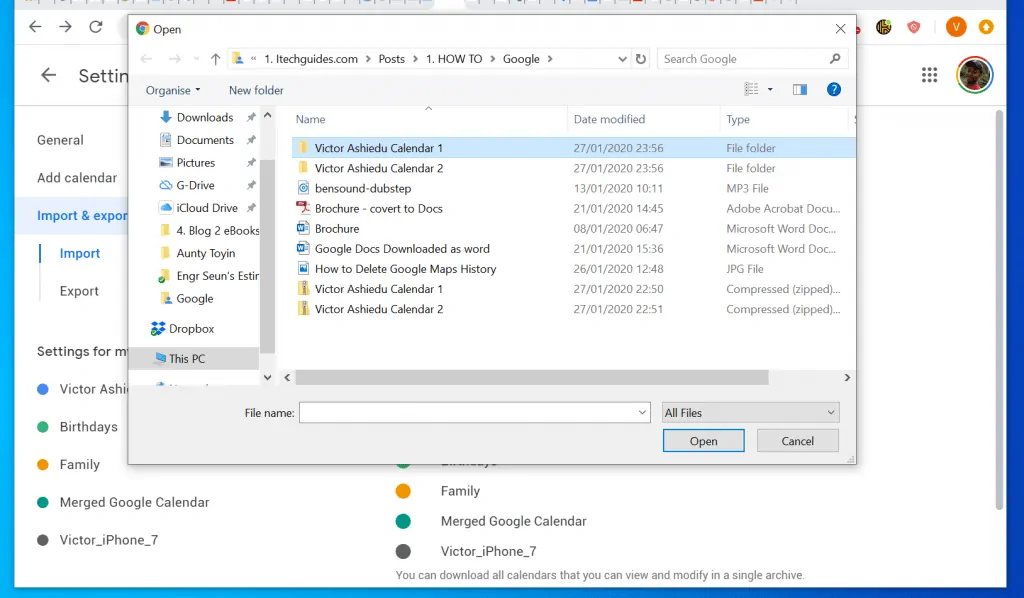Select Google folder in the navigation pane
This screenshot has width=1024, height=598.
tap(194, 299)
